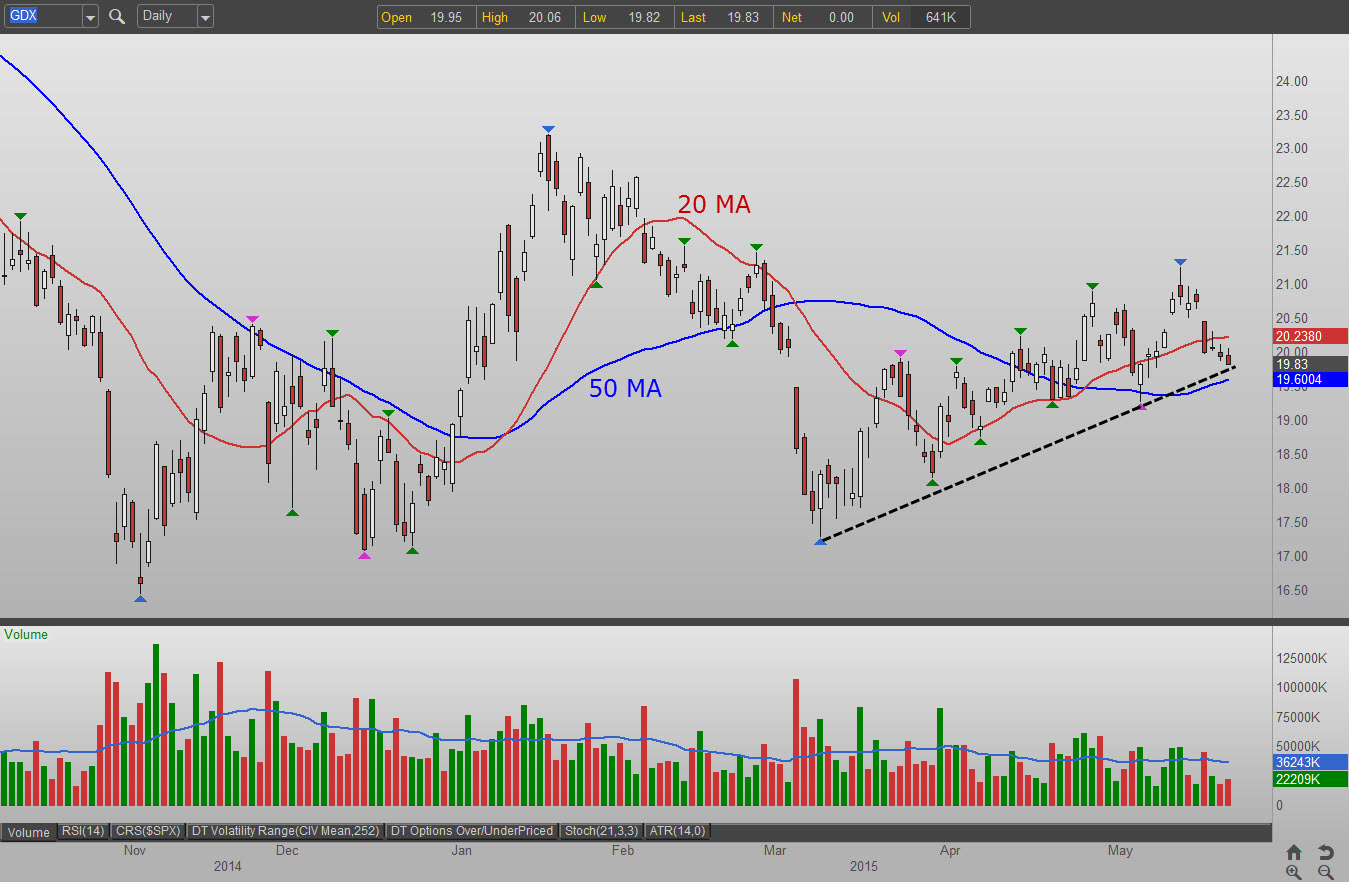Click the Last 19.83 quote field
The width and height of the screenshot is (1349, 882).
(723, 17)
